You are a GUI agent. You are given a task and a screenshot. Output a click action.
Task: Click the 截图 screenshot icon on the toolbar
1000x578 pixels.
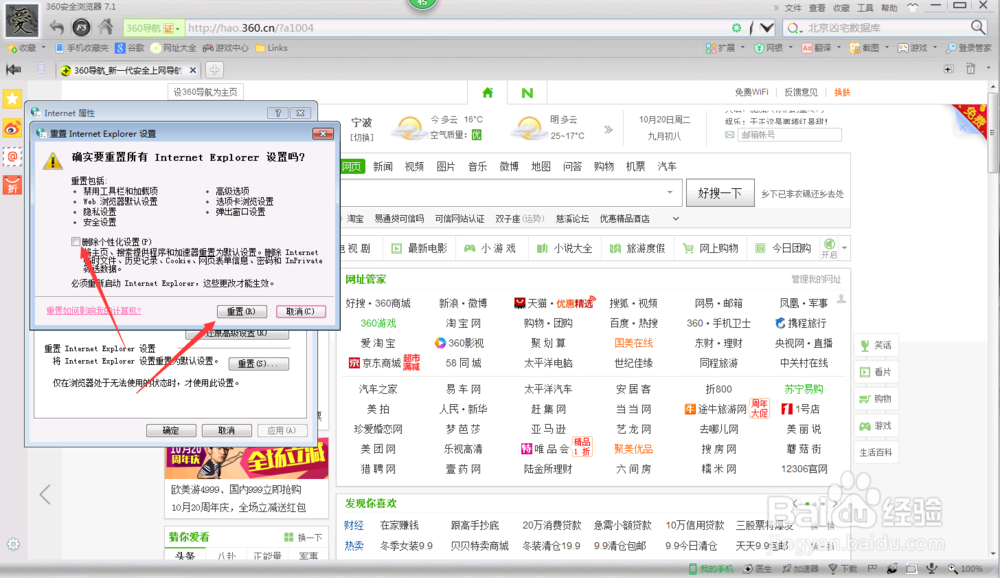pos(855,47)
